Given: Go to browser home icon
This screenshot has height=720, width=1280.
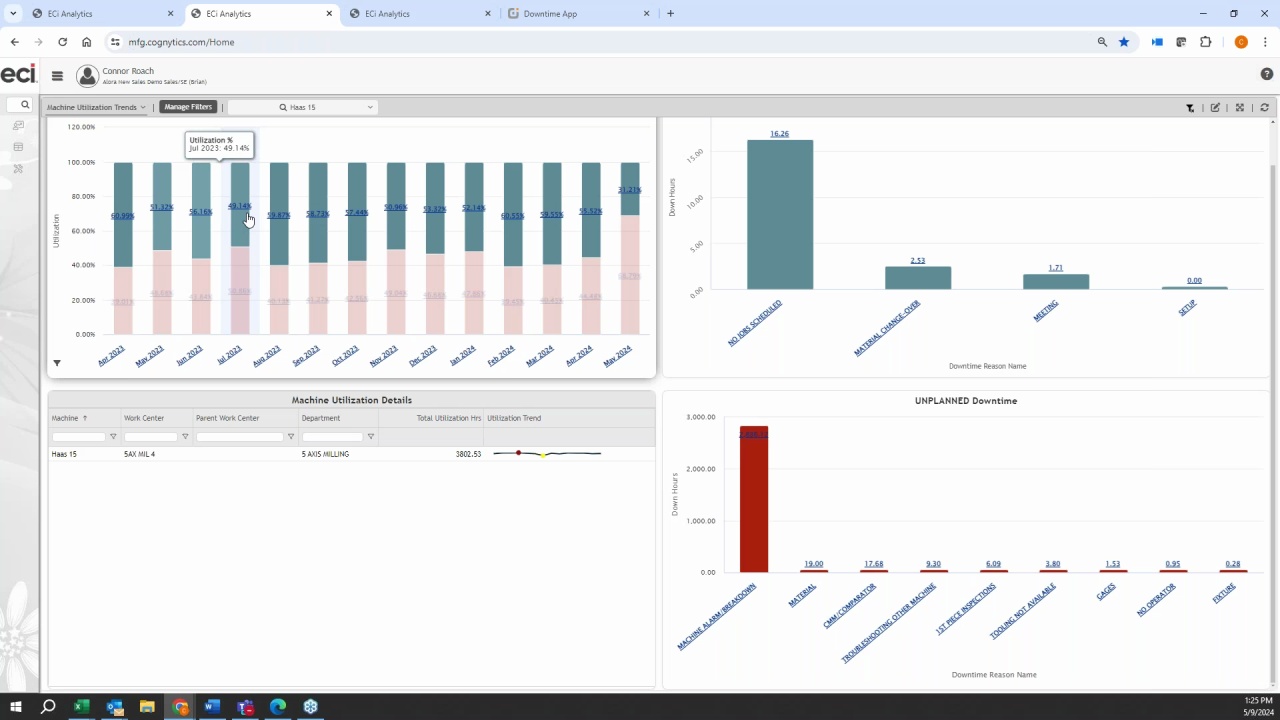Looking at the screenshot, I should click(87, 42).
